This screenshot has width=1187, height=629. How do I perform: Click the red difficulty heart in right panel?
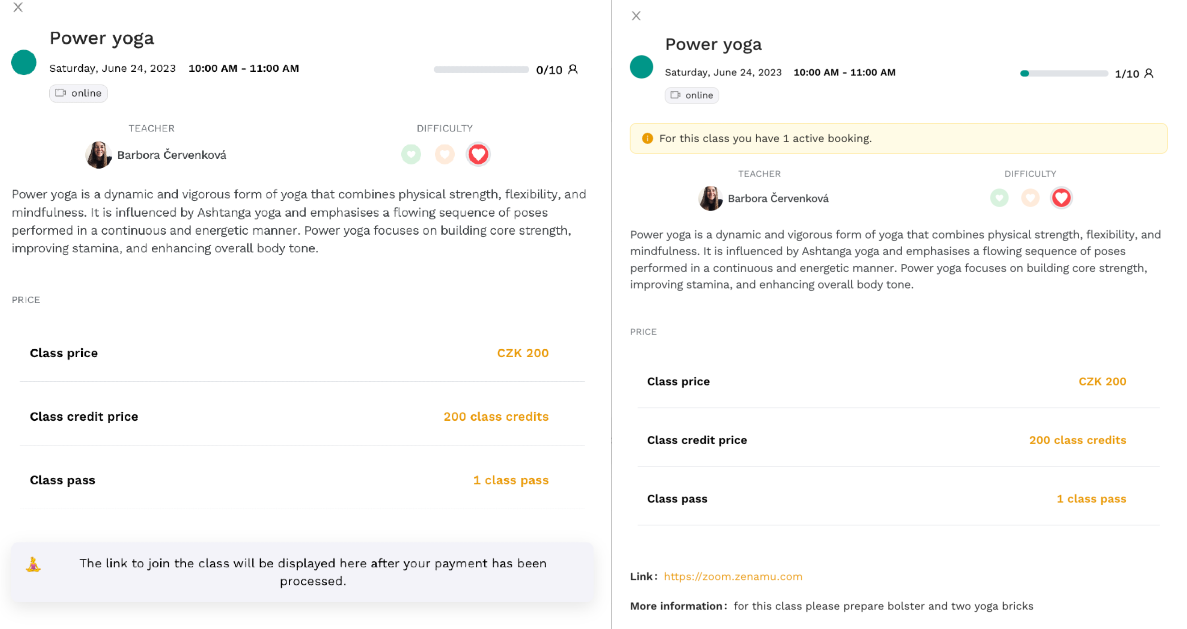pos(1061,198)
